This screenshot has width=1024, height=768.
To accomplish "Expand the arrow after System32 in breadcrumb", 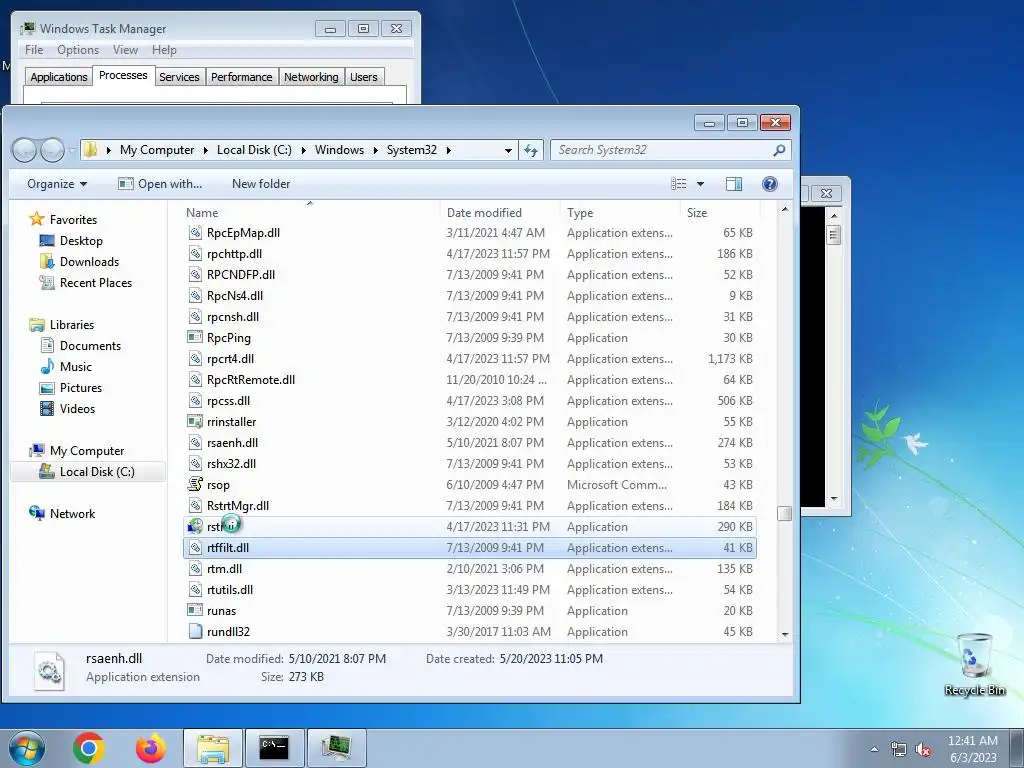I will tap(448, 150).
